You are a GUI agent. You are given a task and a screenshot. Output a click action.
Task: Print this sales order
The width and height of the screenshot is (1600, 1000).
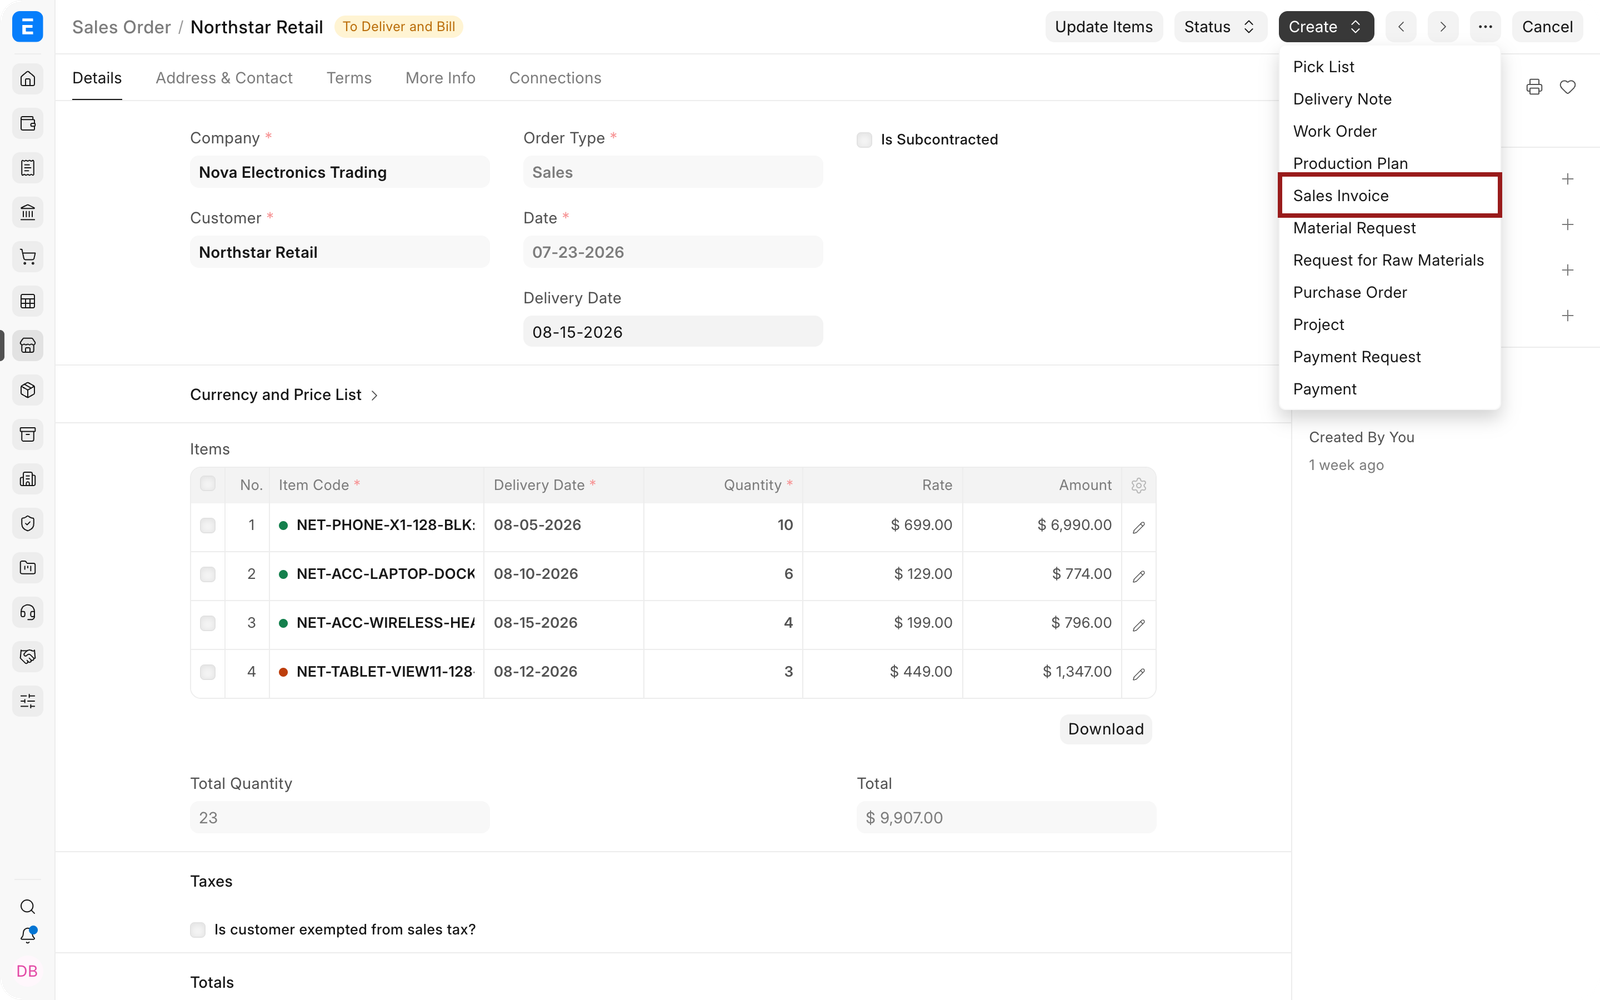pyautogui.click(x=1534, y=87)
